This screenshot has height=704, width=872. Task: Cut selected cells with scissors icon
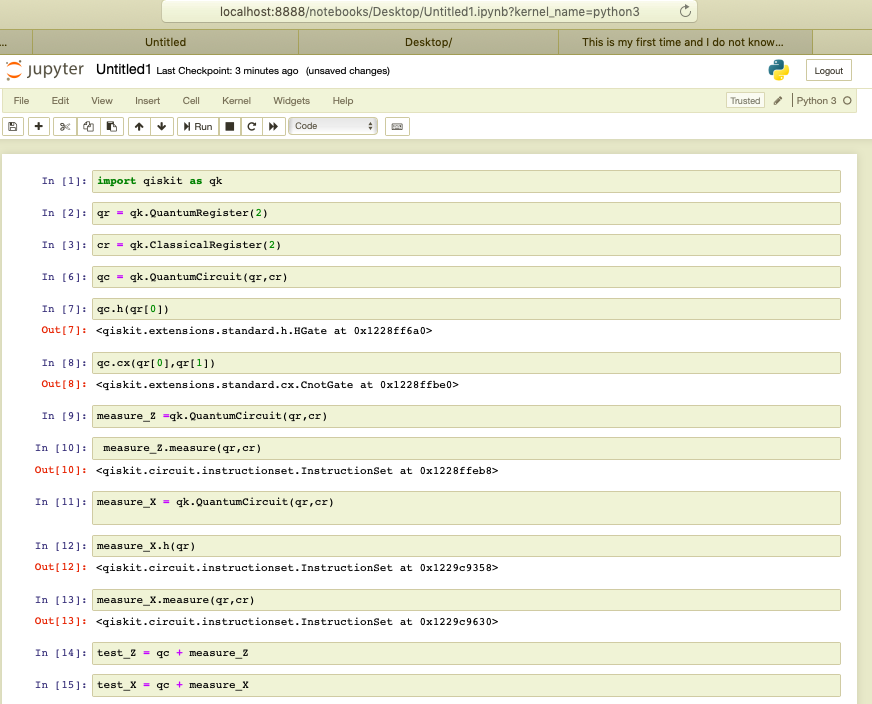click(x=65, y=127)
